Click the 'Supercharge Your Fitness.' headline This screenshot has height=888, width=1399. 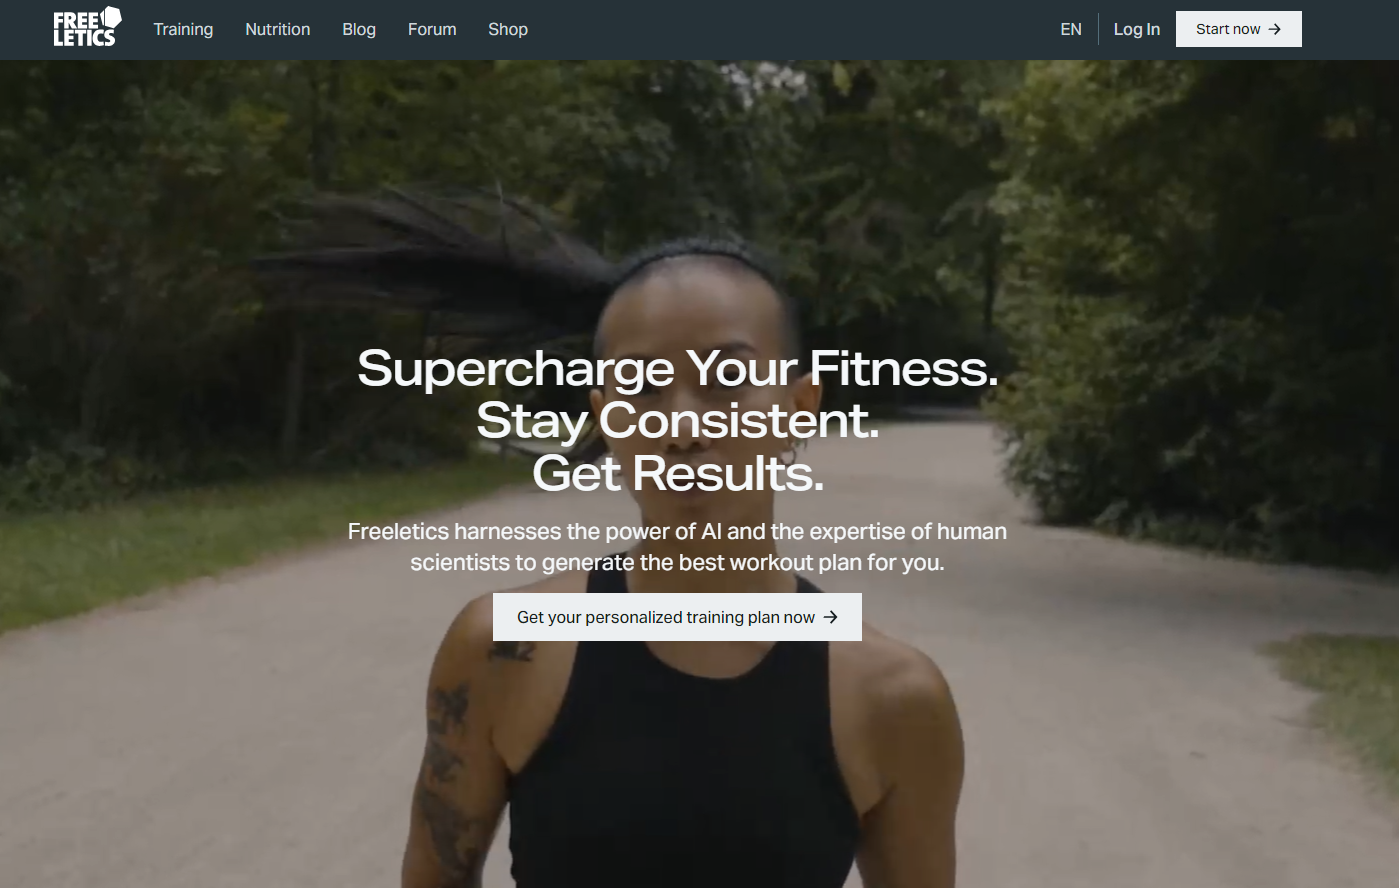tap(678, 368)
